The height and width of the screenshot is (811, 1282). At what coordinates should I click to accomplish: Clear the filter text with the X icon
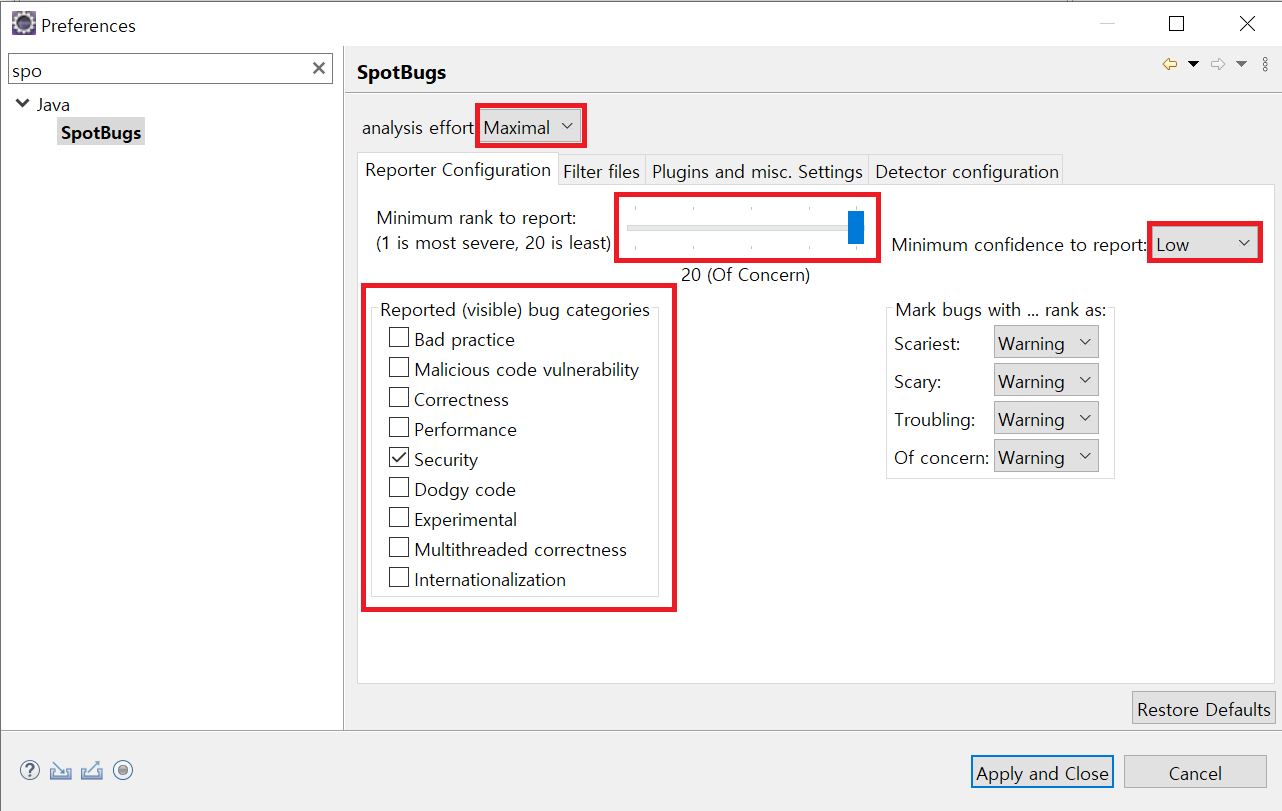[x=319, y=68]
